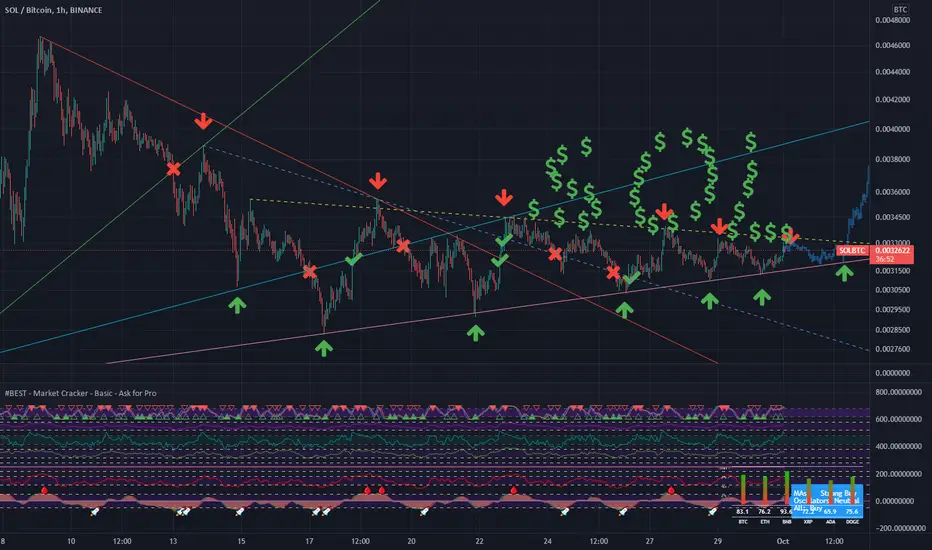Click the BNB column label in the indicator table
This screenshot has height=550, width=932.
787,522
